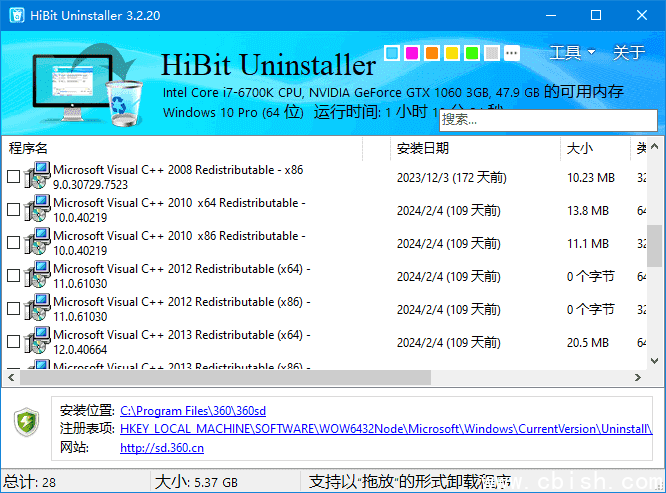The image size is (666, 493).
Task: Open the C:\Program Files\360\360sd install path link
Action: pyautogui.click(x=192, y=410)
